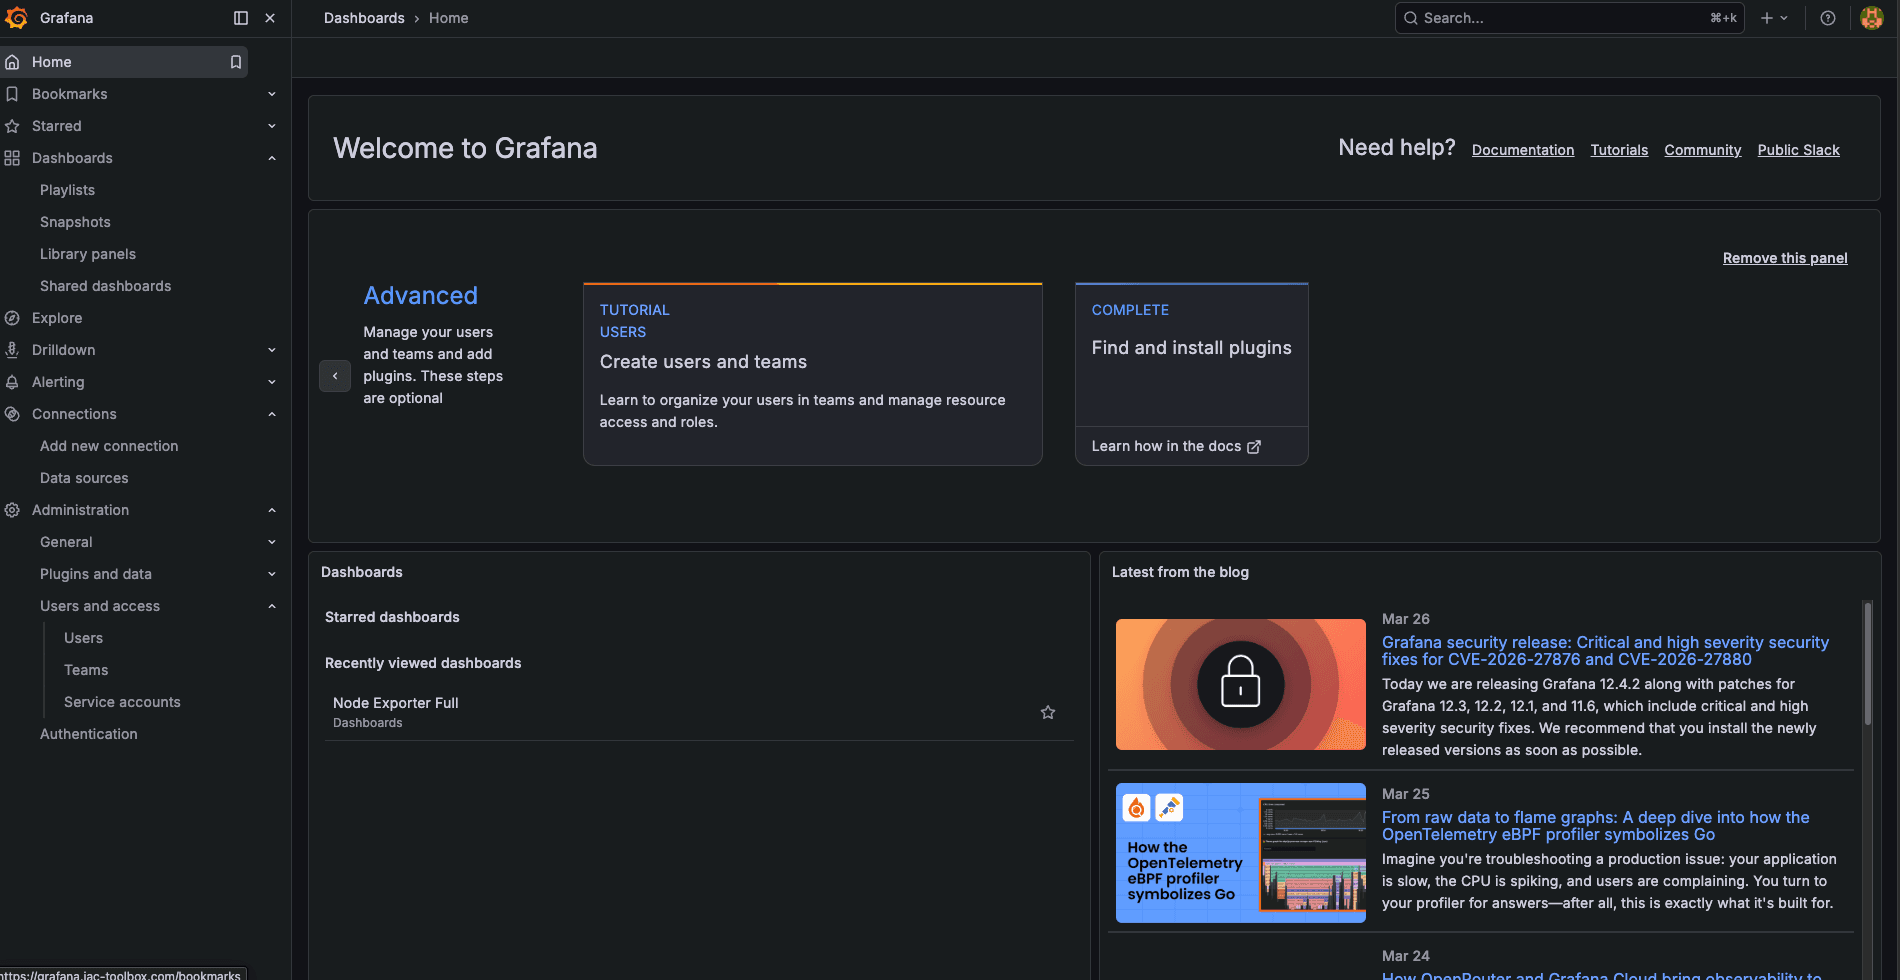Expand the General section chevron

[272, 542]
